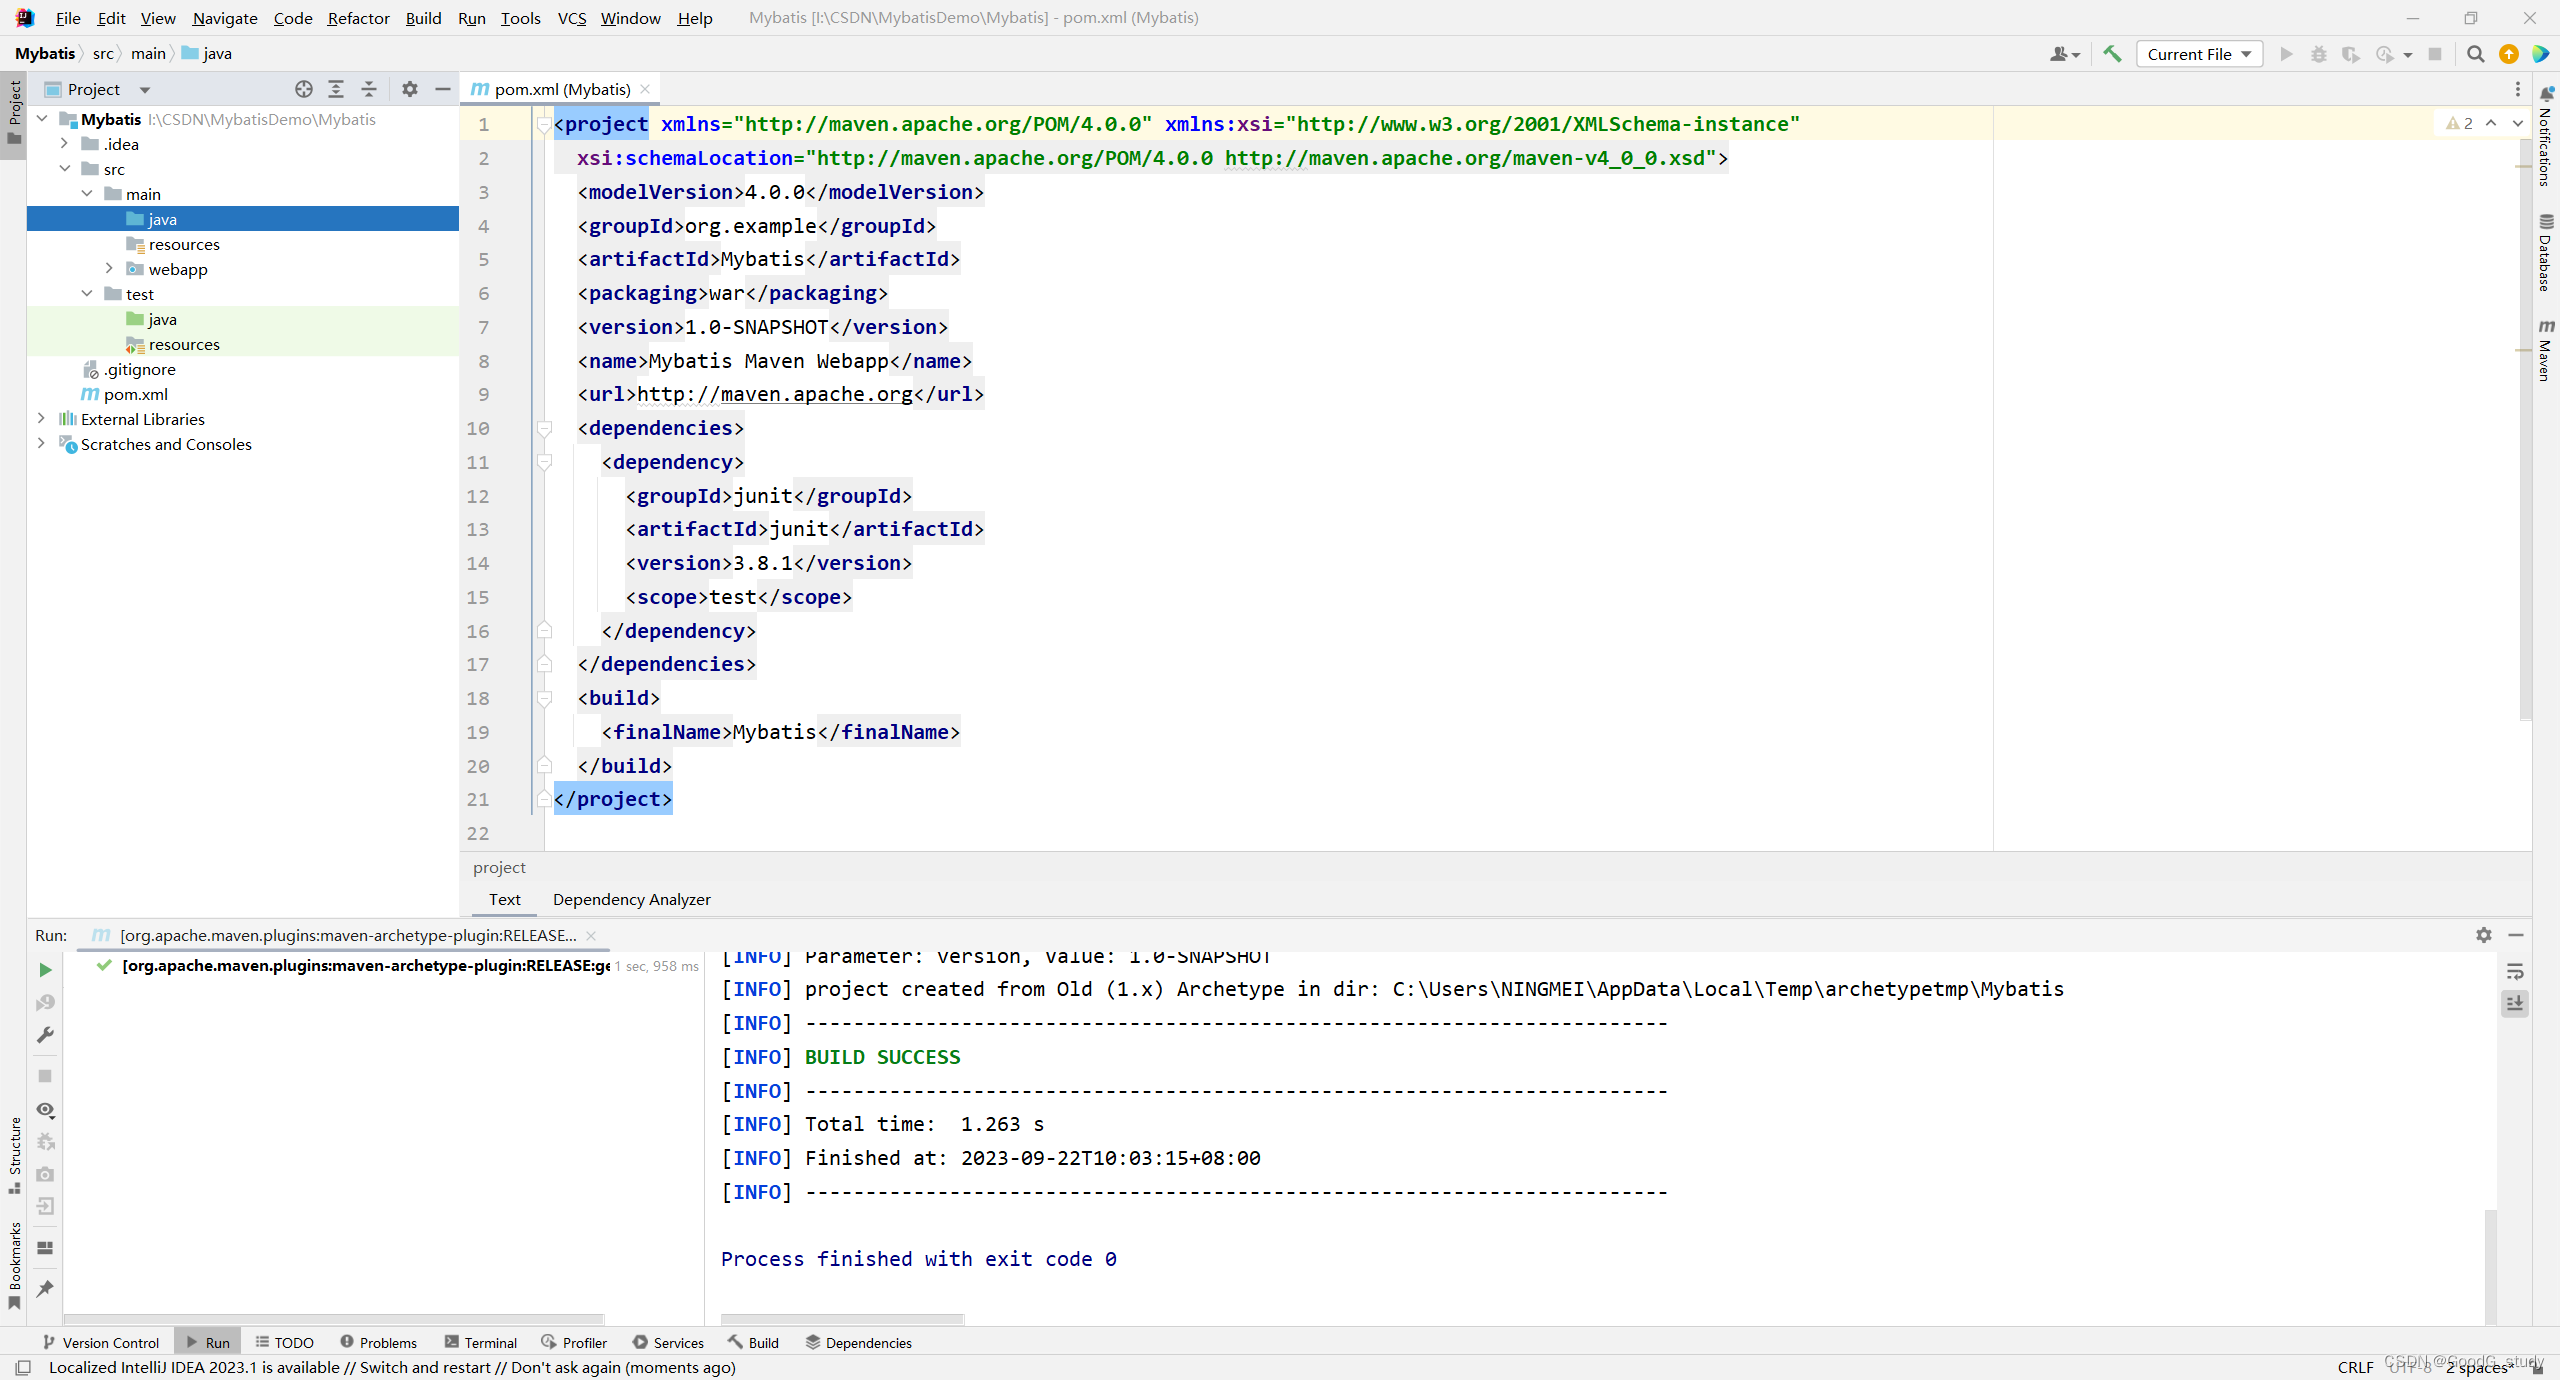Viewport: 2560px width, 1380px height.
Task: Click Collapse All icon in Project panel
Action: (369, 89)
